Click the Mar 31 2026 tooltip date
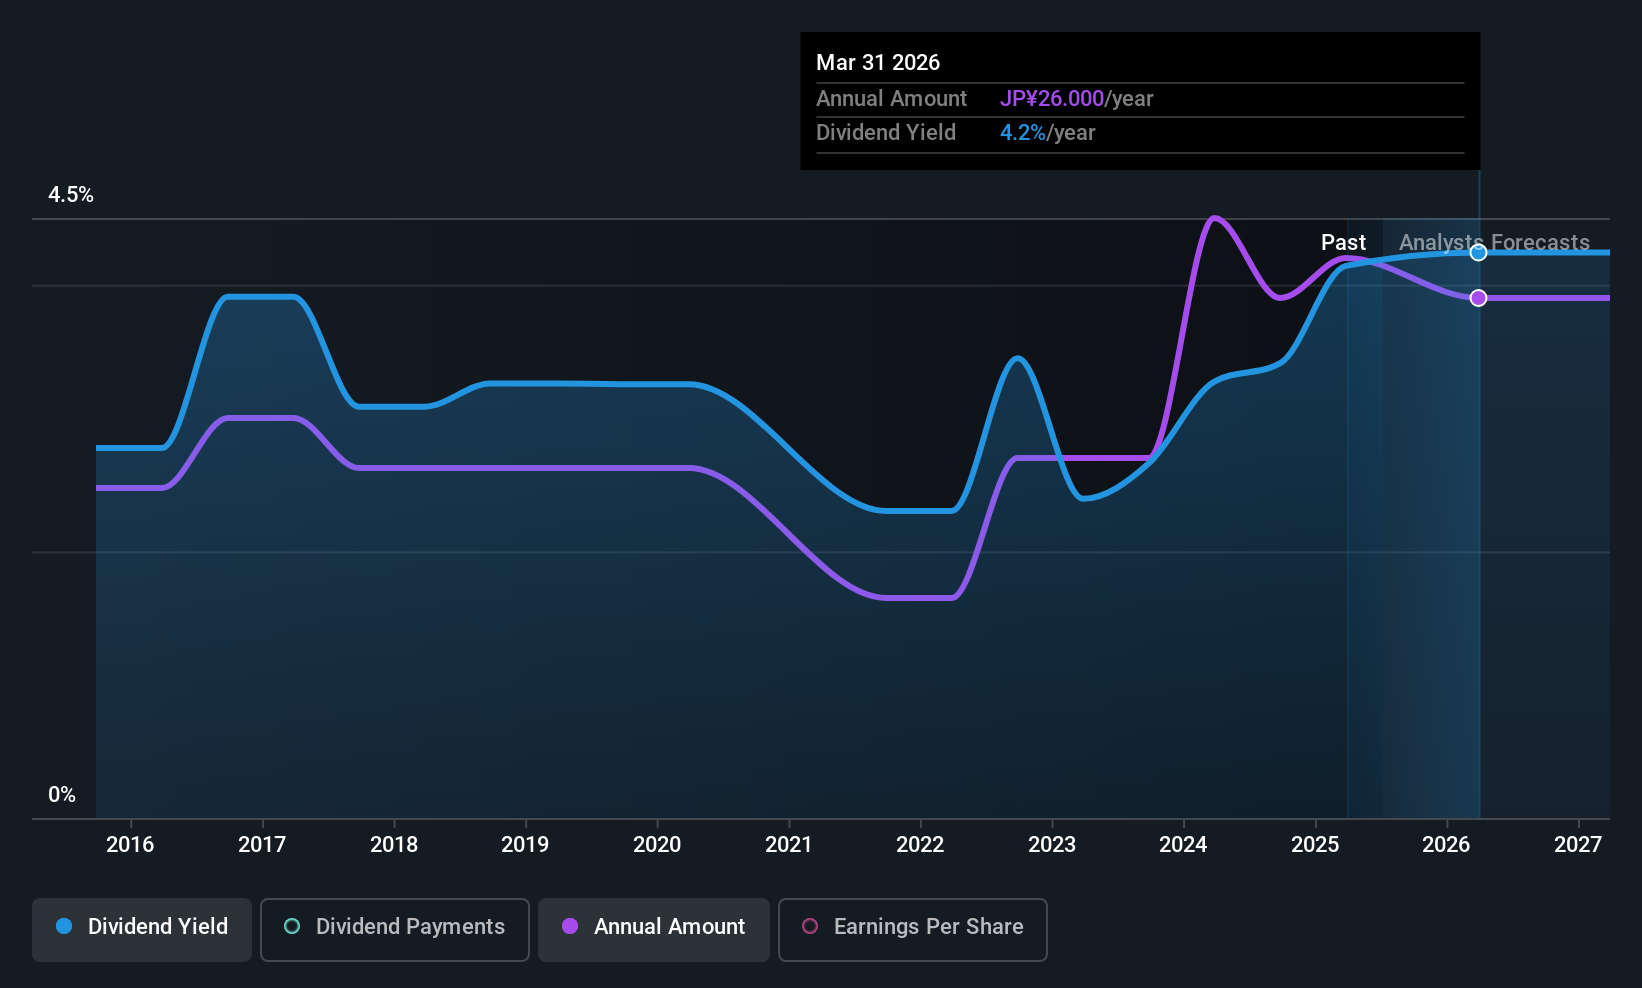1642x988 pixels. point(878,62)
